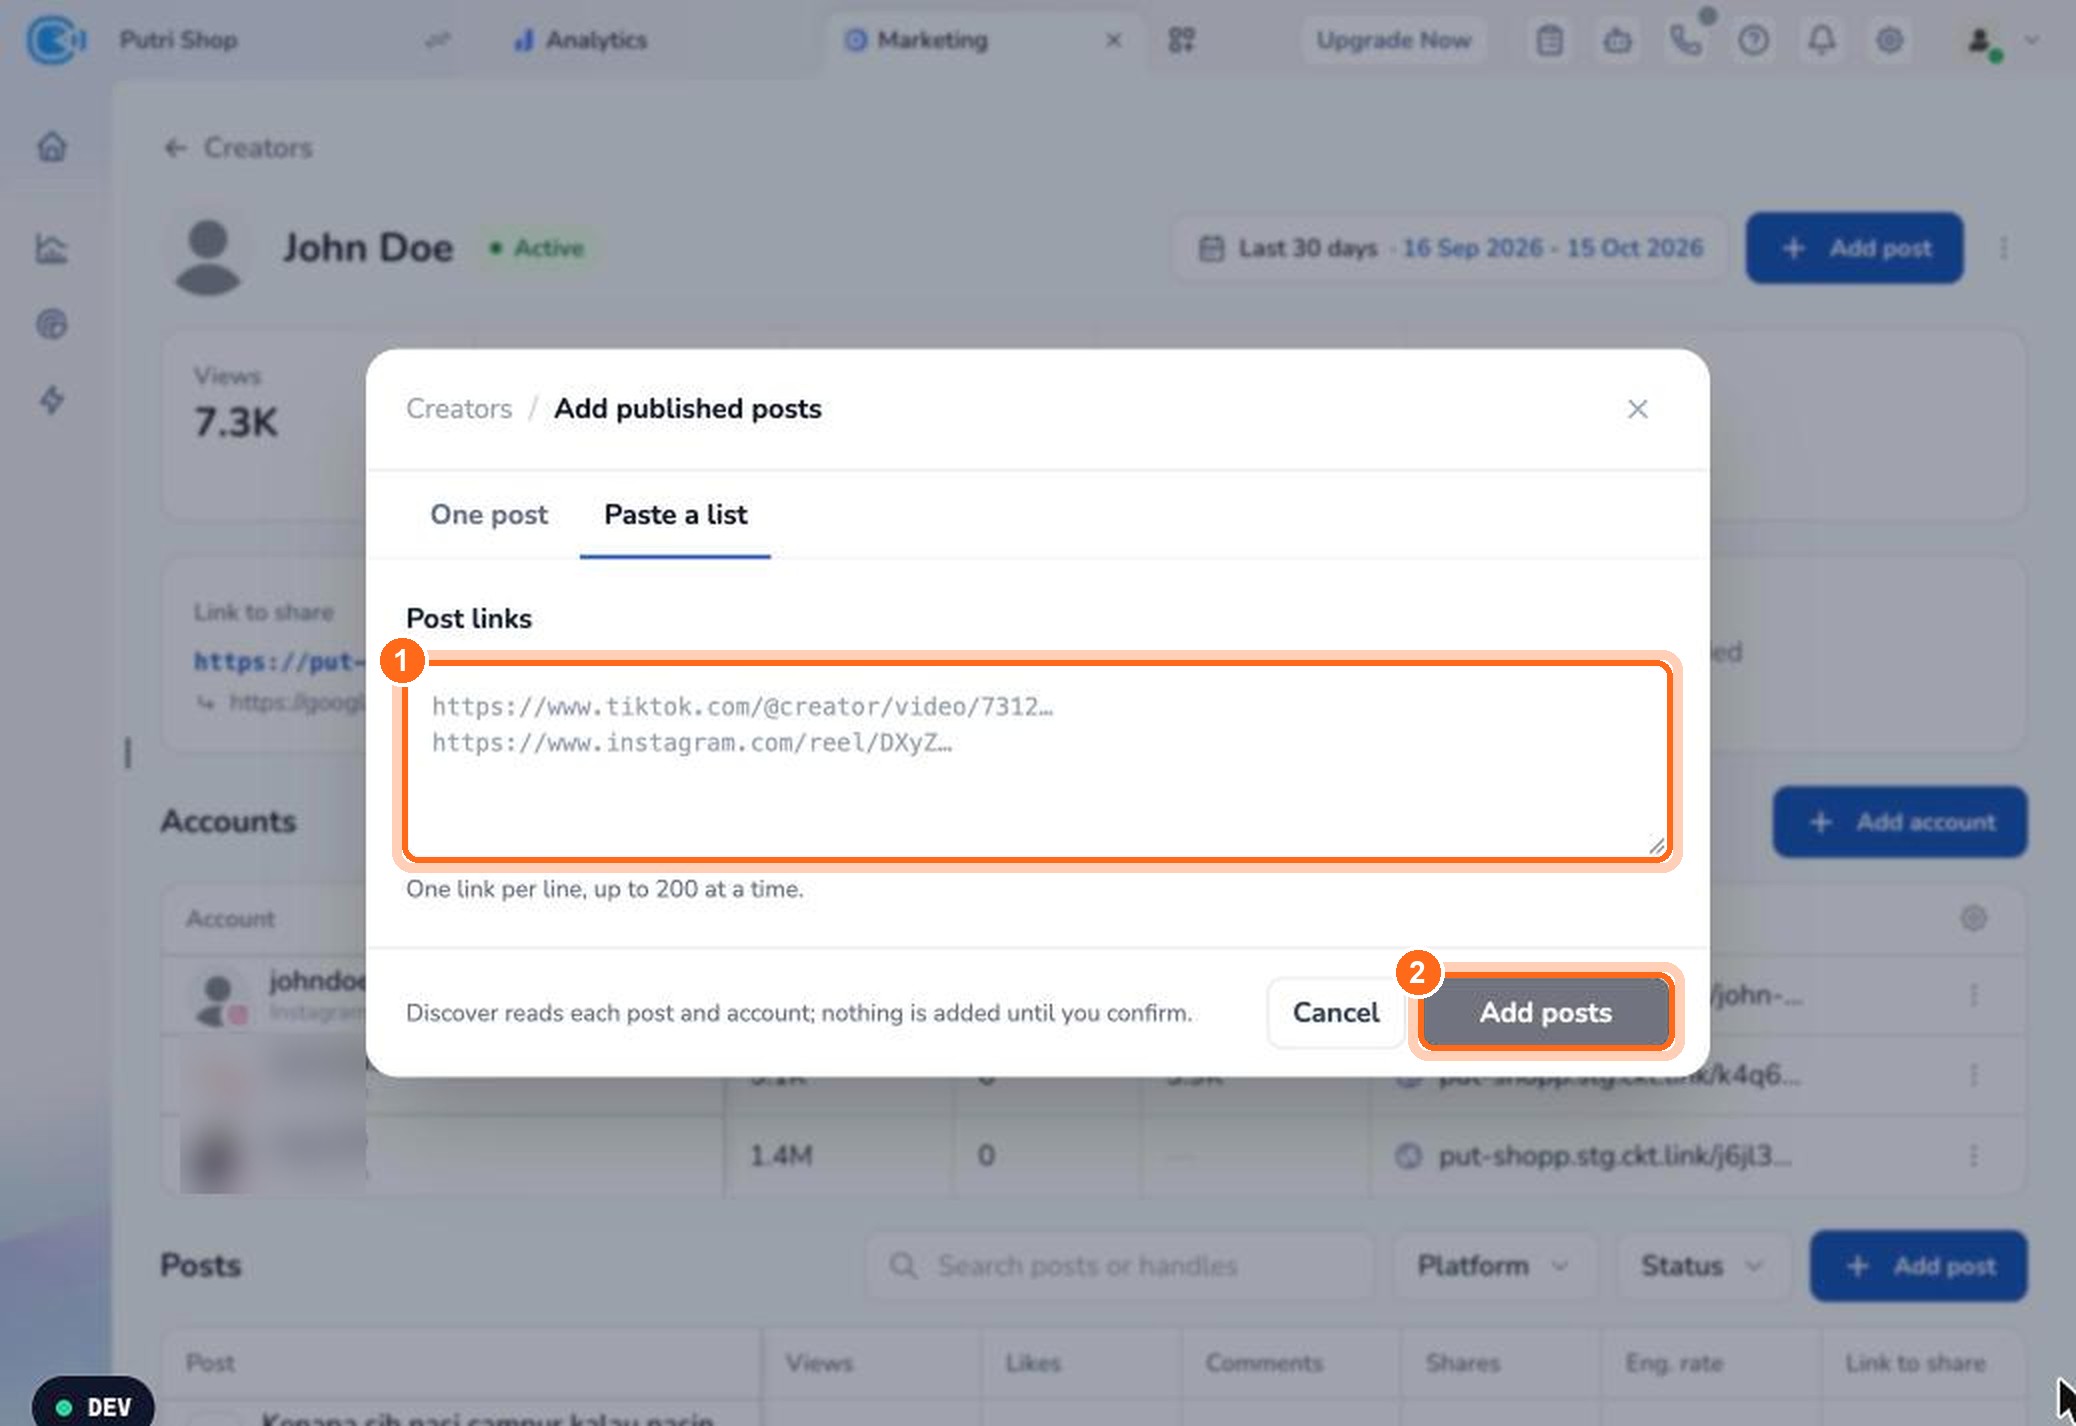Open more options next to header Add post

2003,248
